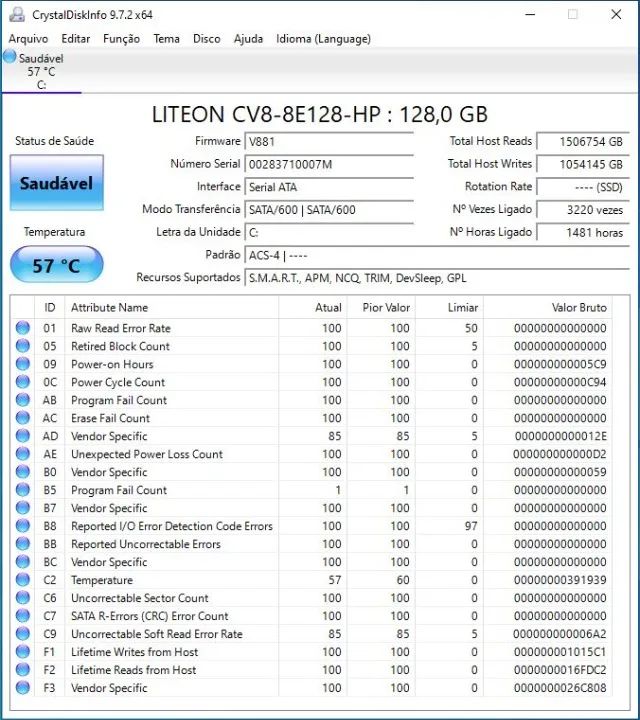Click the status orb for Reported Uncorrectable Errors
The height and width of the screenshot is (720, 640).
pyautogui.click(x=22, y=544)
